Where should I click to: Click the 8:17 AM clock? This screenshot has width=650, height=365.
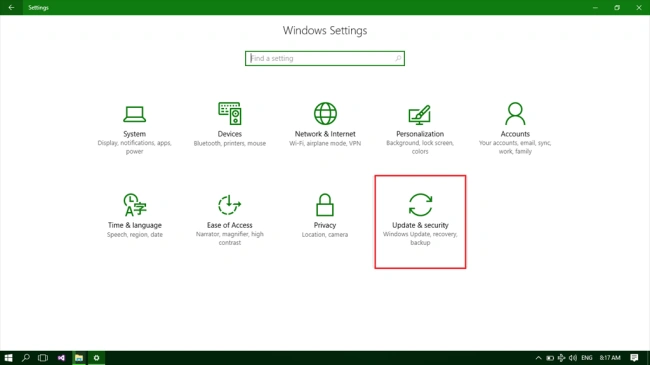pyautogui.click(x=610, y=358)
